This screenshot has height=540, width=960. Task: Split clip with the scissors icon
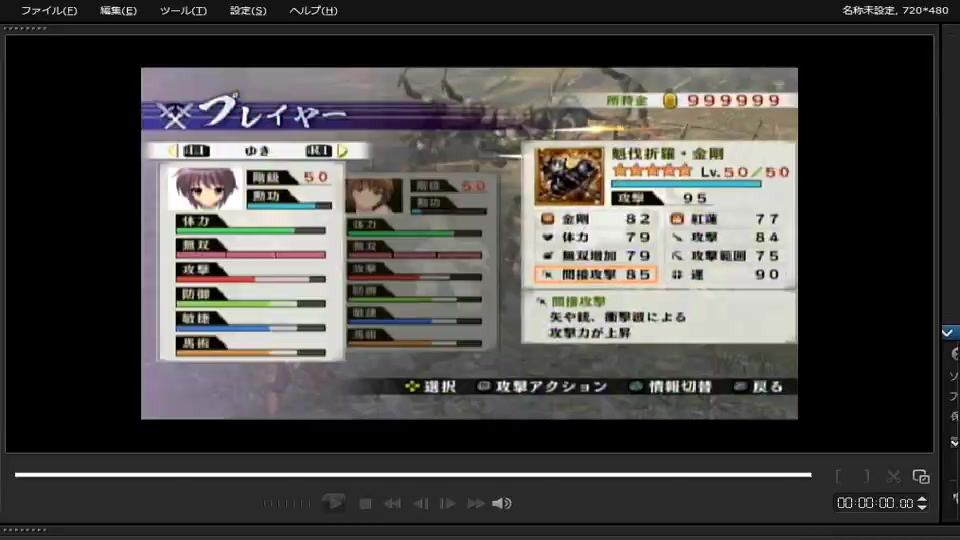(893, 476)
